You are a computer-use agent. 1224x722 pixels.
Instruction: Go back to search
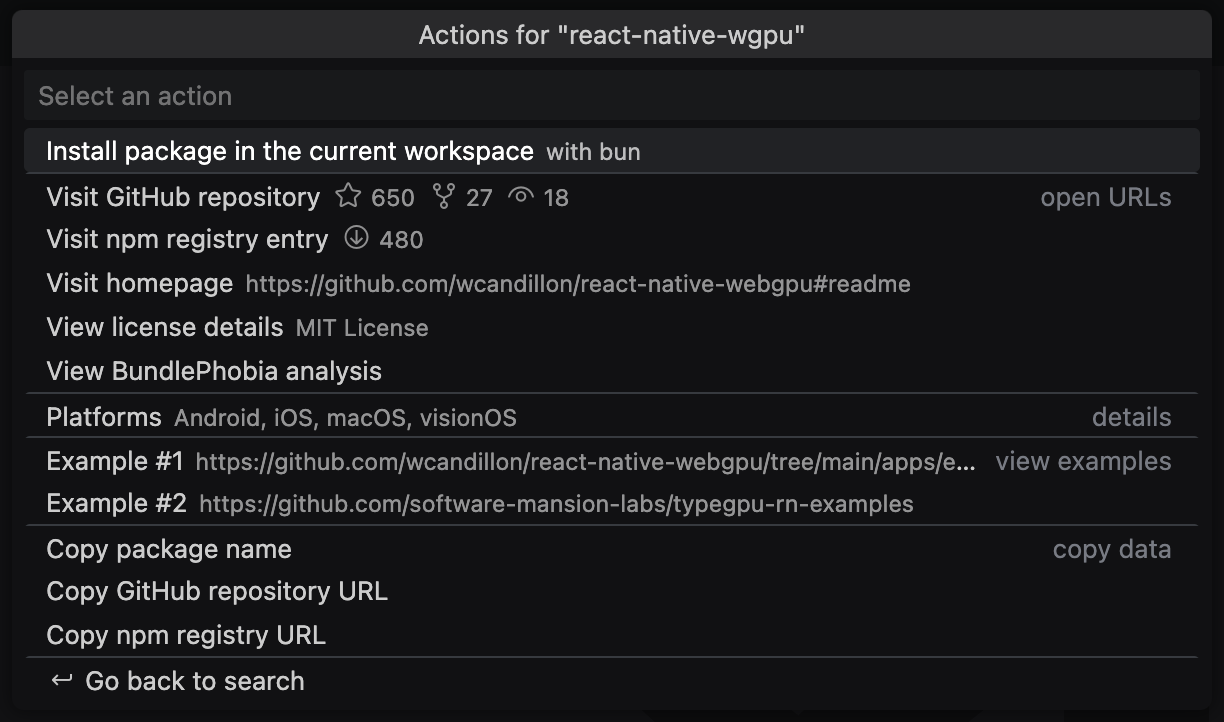pos(611,681)
